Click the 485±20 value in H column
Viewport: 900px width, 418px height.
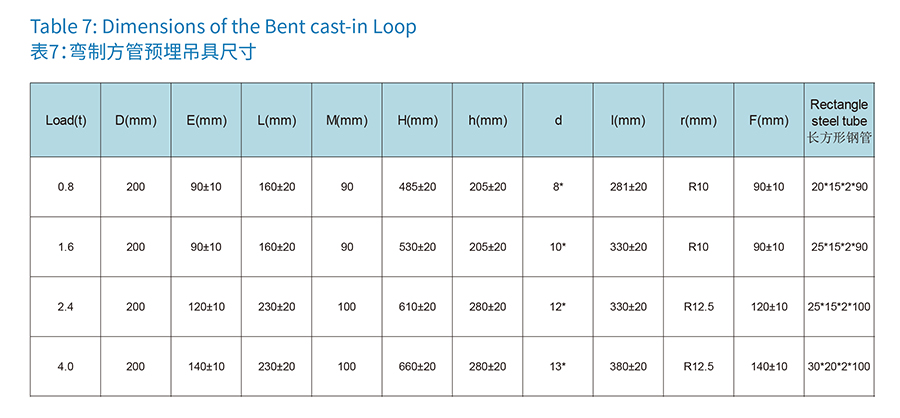point(417,187)
